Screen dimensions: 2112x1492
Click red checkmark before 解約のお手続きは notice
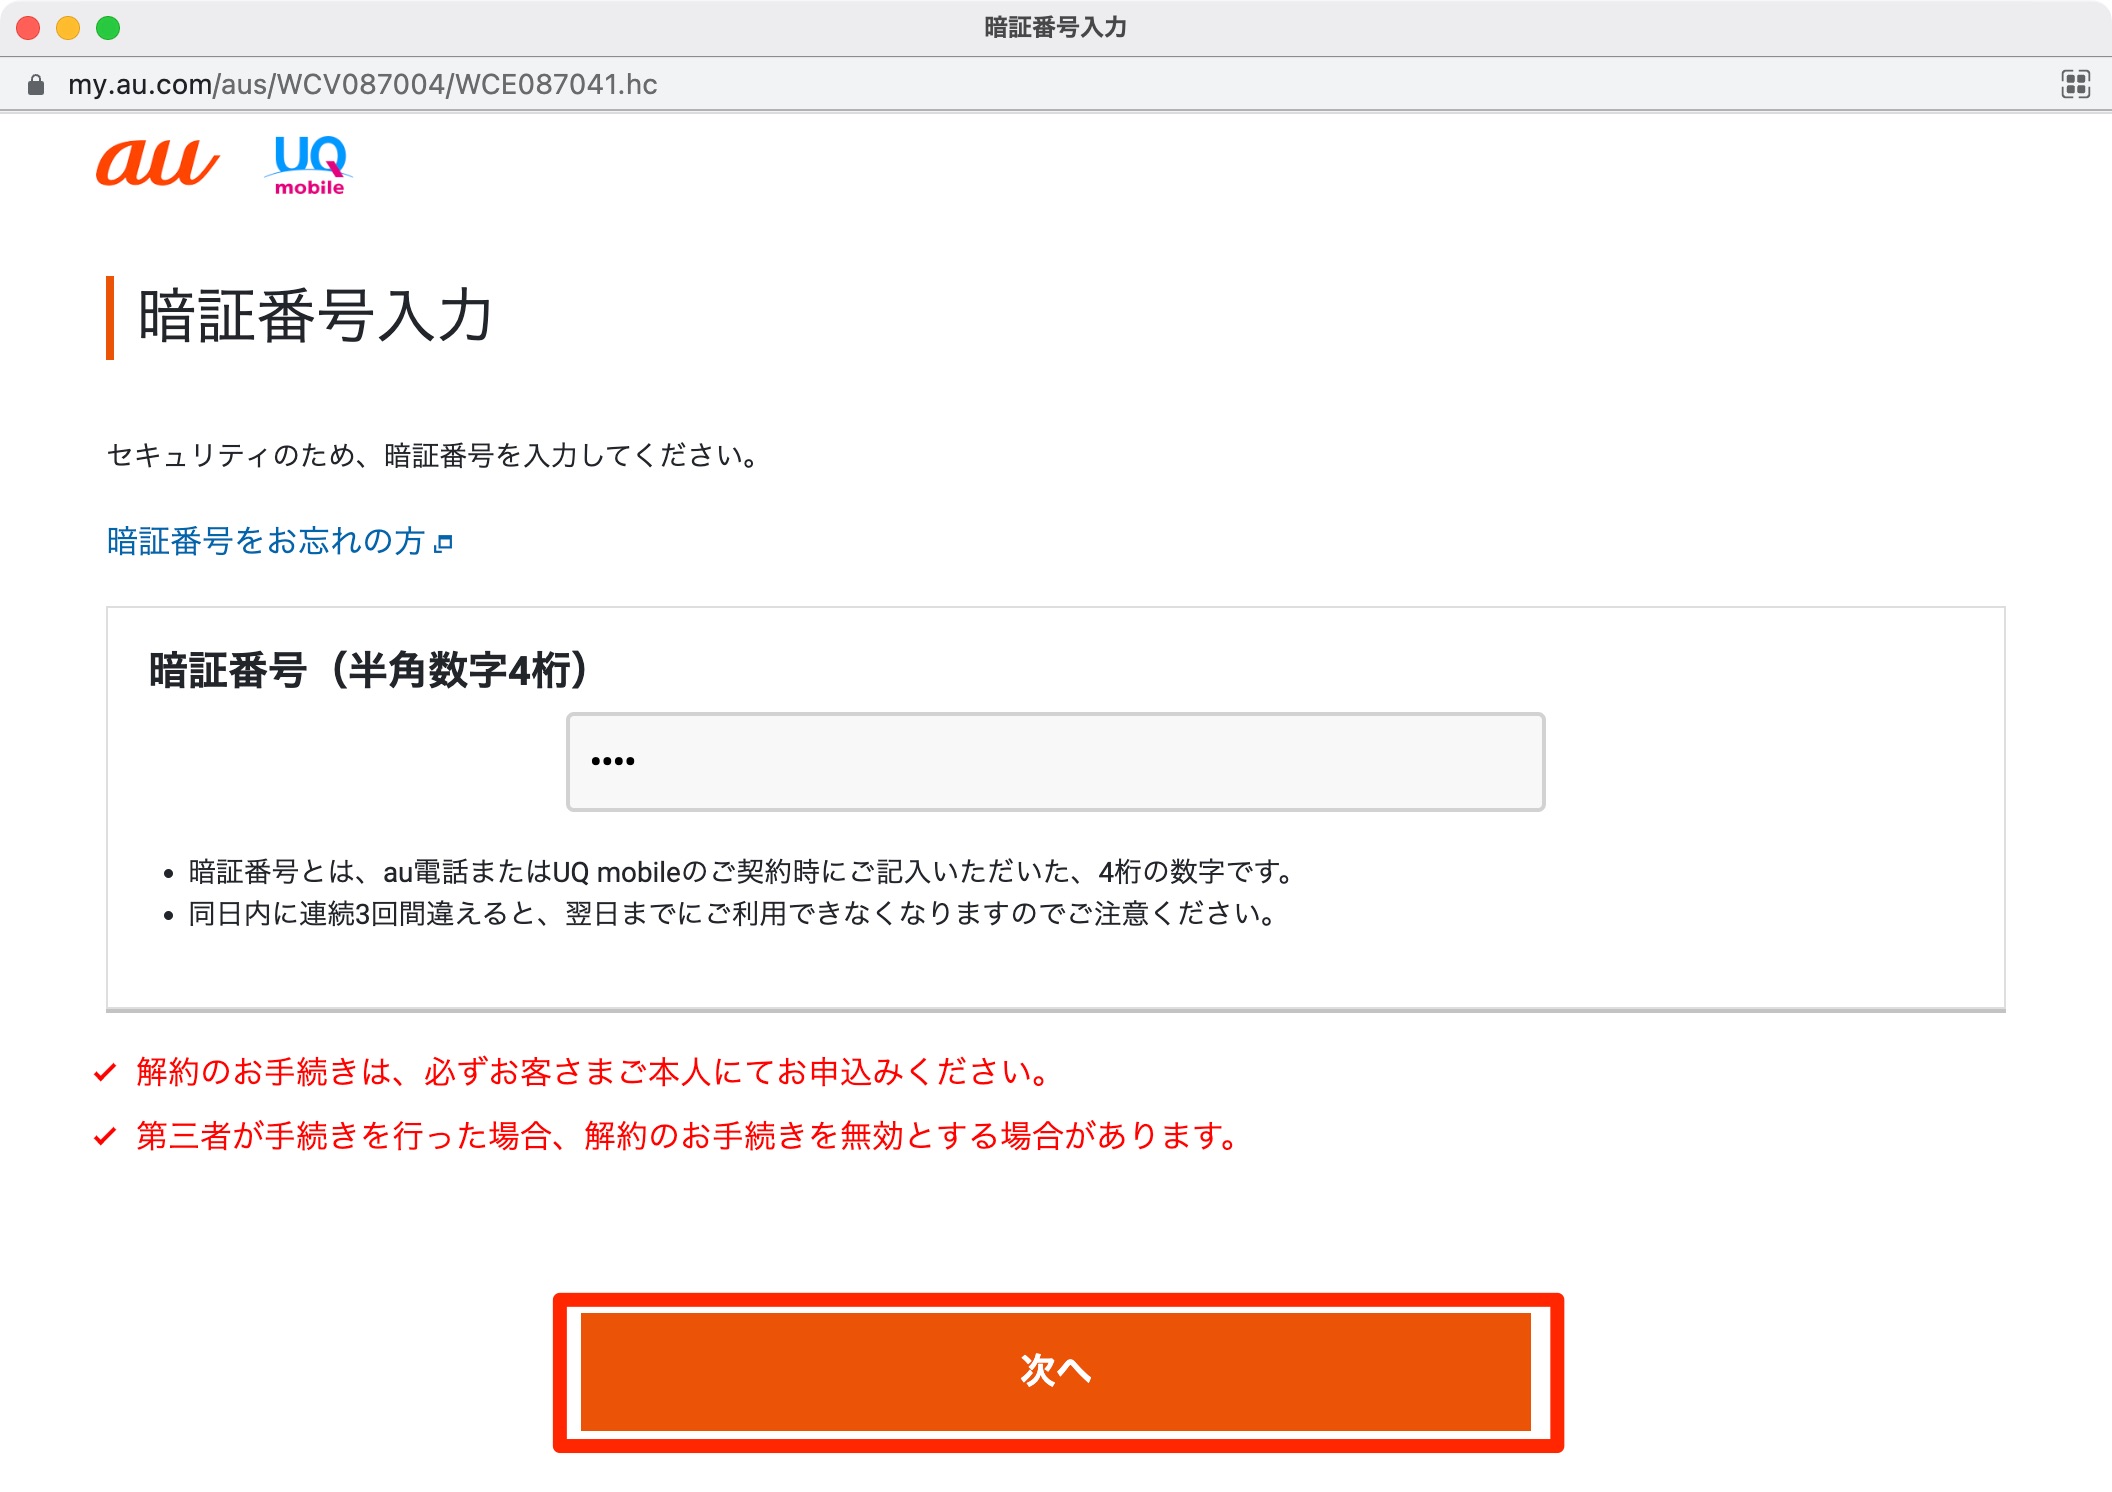(105, 1073)
